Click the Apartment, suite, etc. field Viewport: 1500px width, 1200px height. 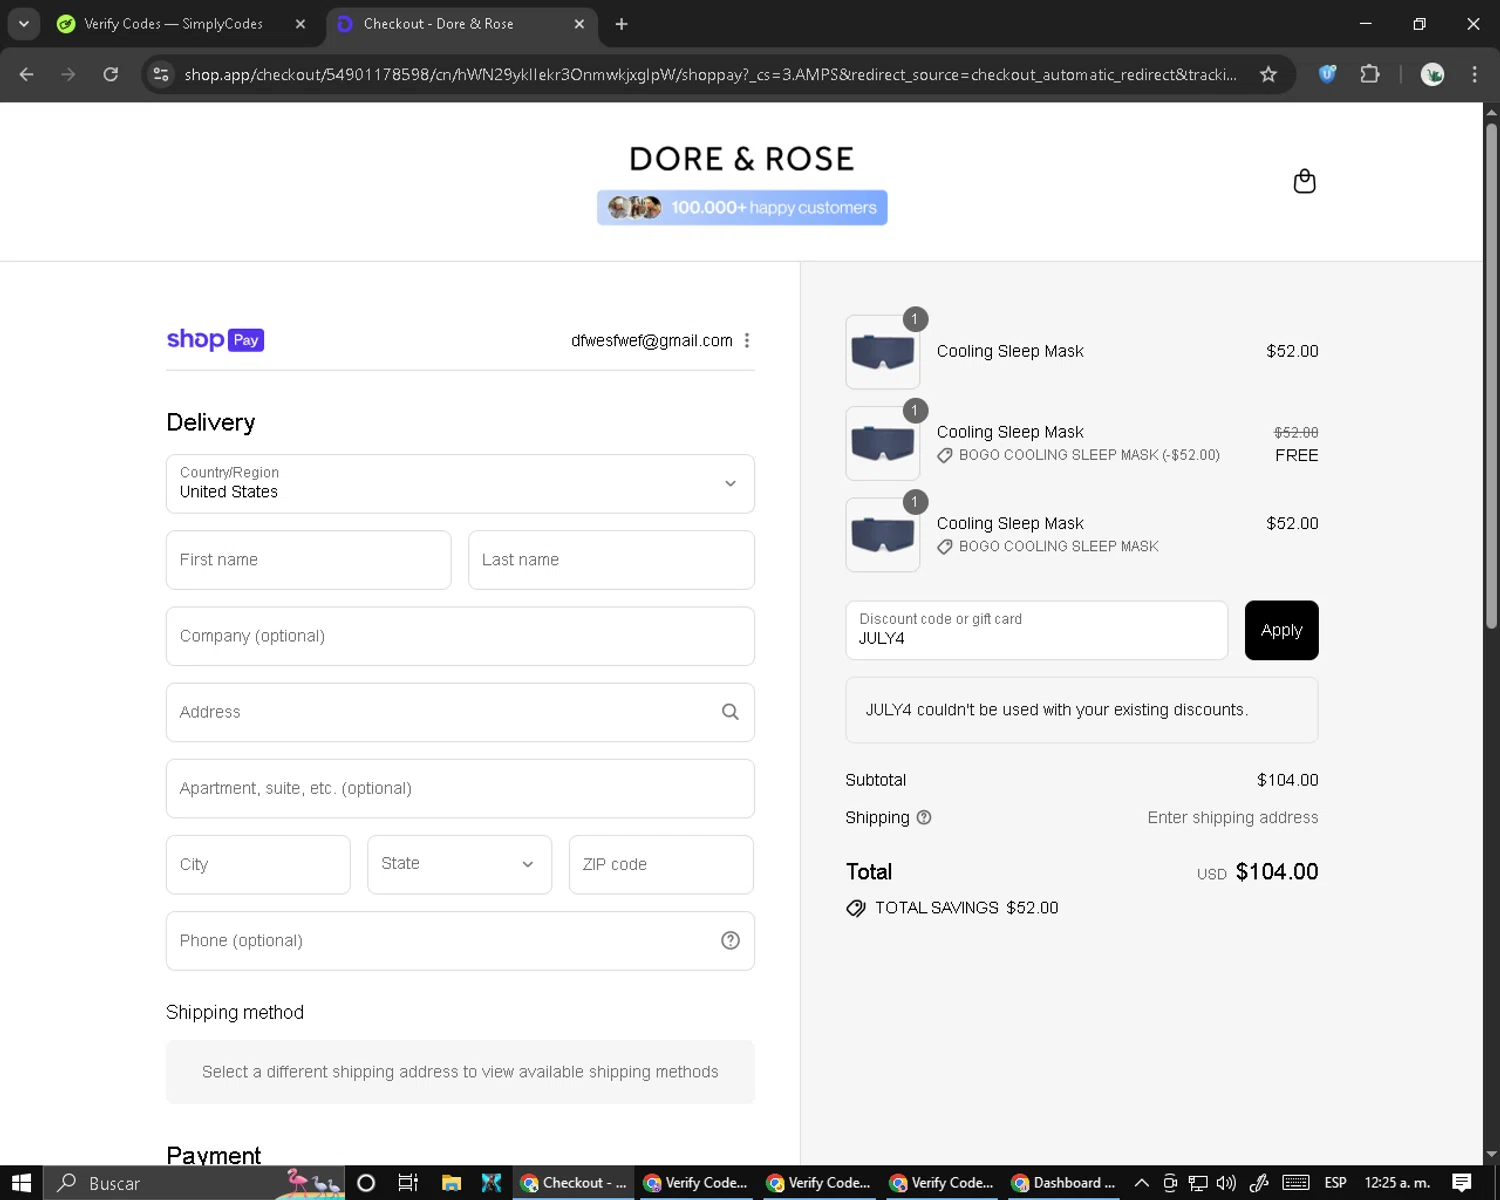(460, 788)
